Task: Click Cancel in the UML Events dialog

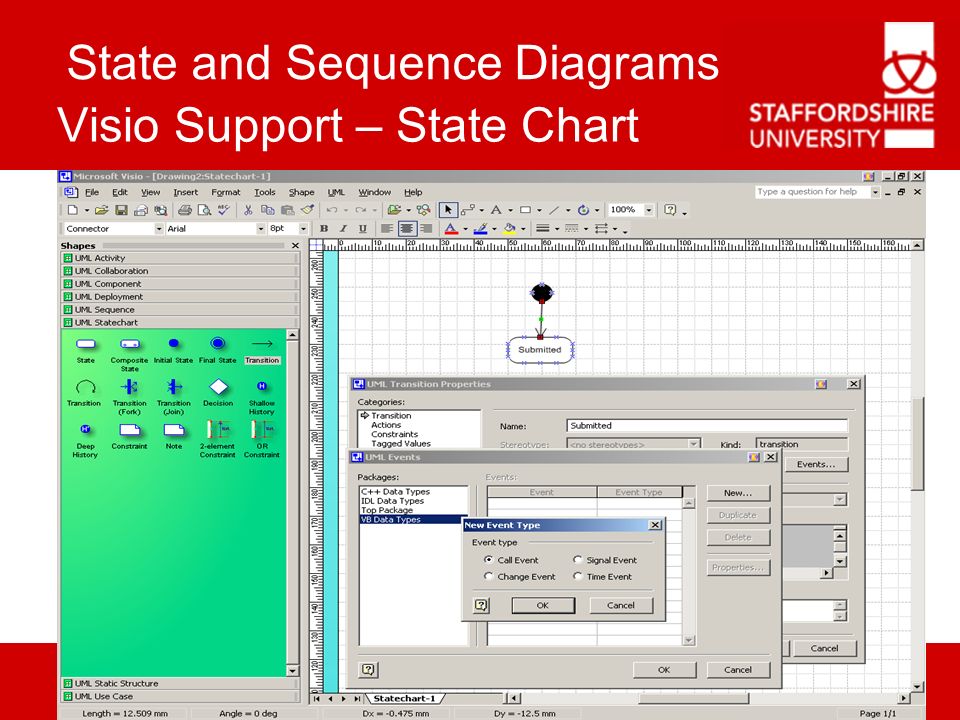Action: point(738,670)
